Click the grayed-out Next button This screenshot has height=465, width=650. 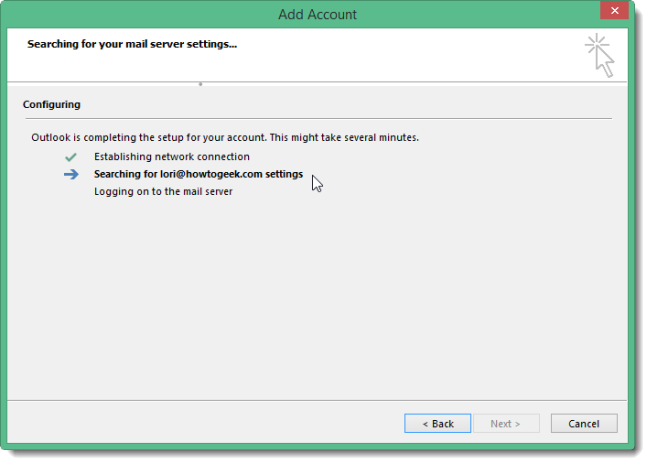(x=505, y=423)
